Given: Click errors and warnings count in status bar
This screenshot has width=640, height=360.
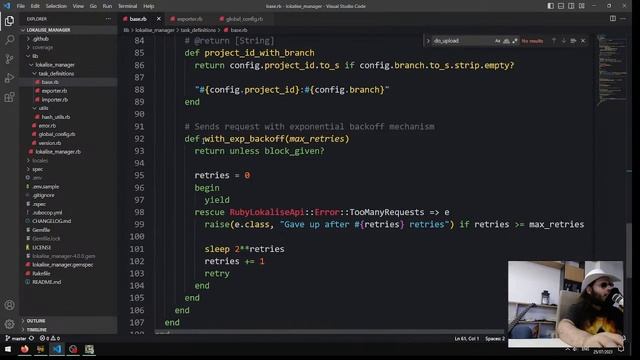Looking at the screenshot, I should click(x=49, y=338).
